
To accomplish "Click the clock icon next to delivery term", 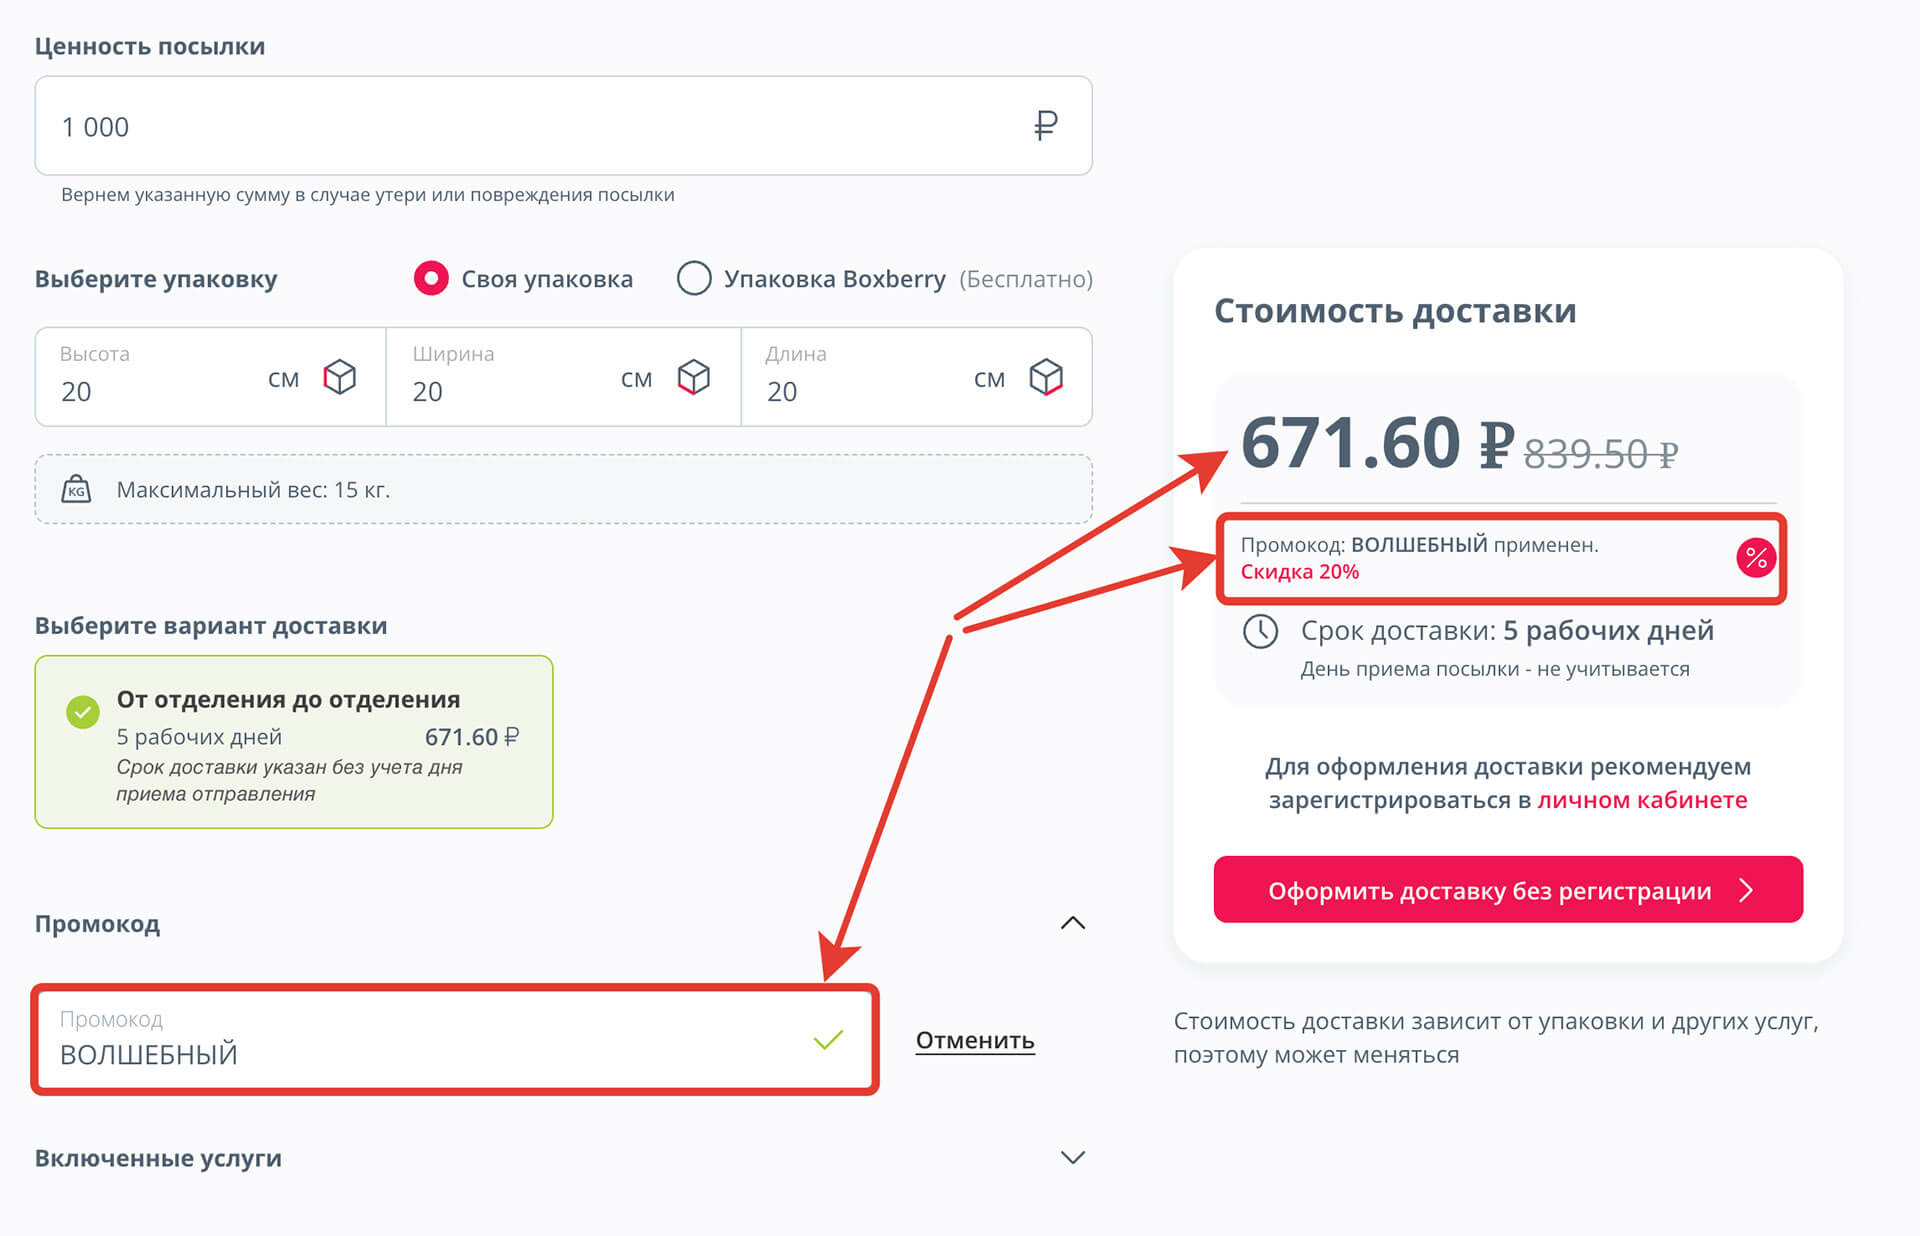I will (1262, 631).
